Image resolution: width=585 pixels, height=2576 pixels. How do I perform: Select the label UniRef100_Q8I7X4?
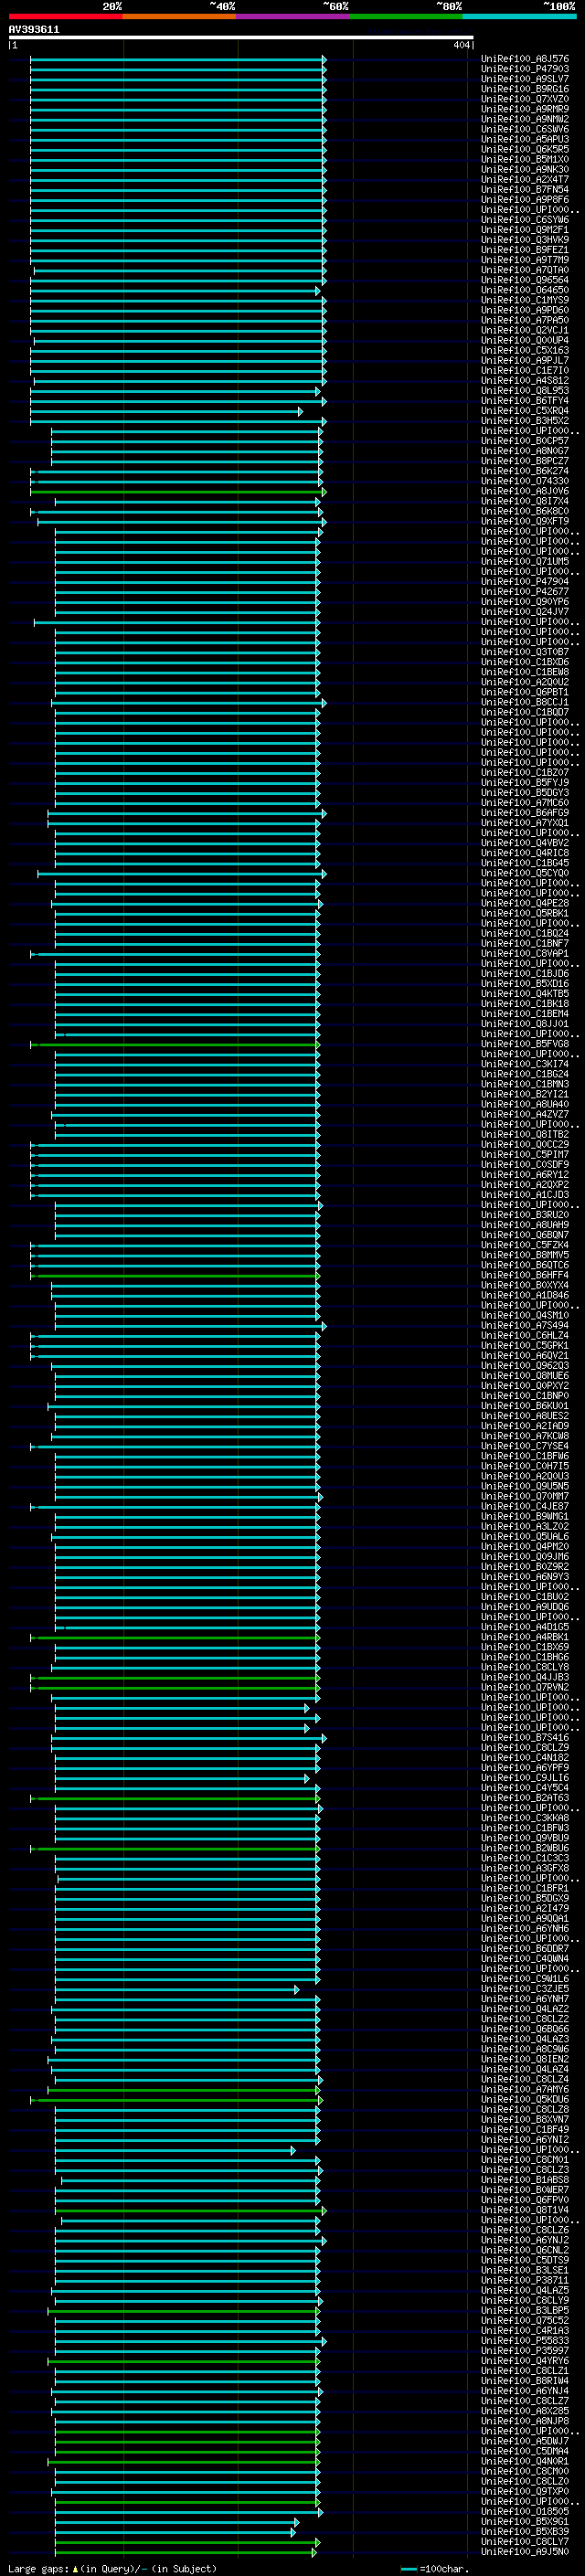pos(525,501)
